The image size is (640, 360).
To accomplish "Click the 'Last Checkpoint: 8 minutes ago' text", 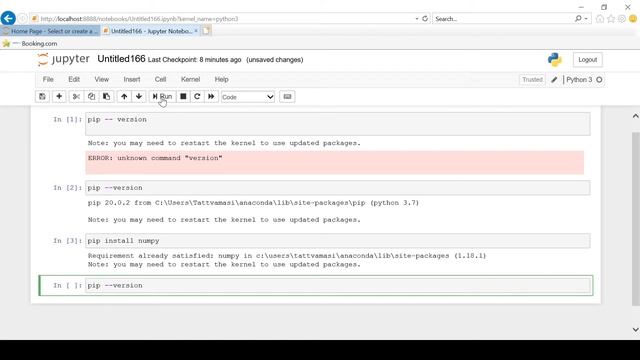I will (194, 60).
